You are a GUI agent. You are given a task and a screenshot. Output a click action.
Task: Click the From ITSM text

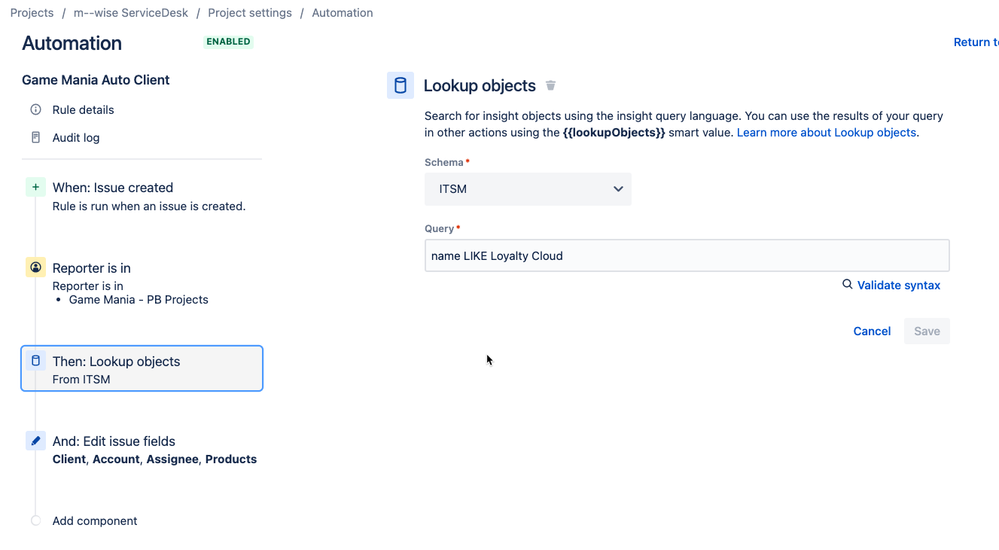[x=81, y=379]
